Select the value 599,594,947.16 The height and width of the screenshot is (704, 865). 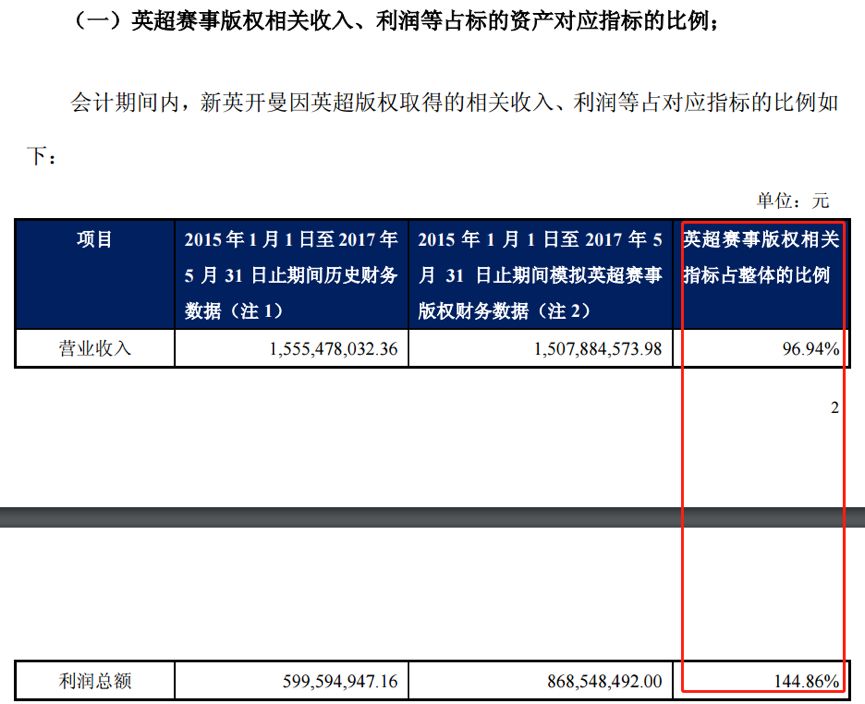(x=340, y=681)
